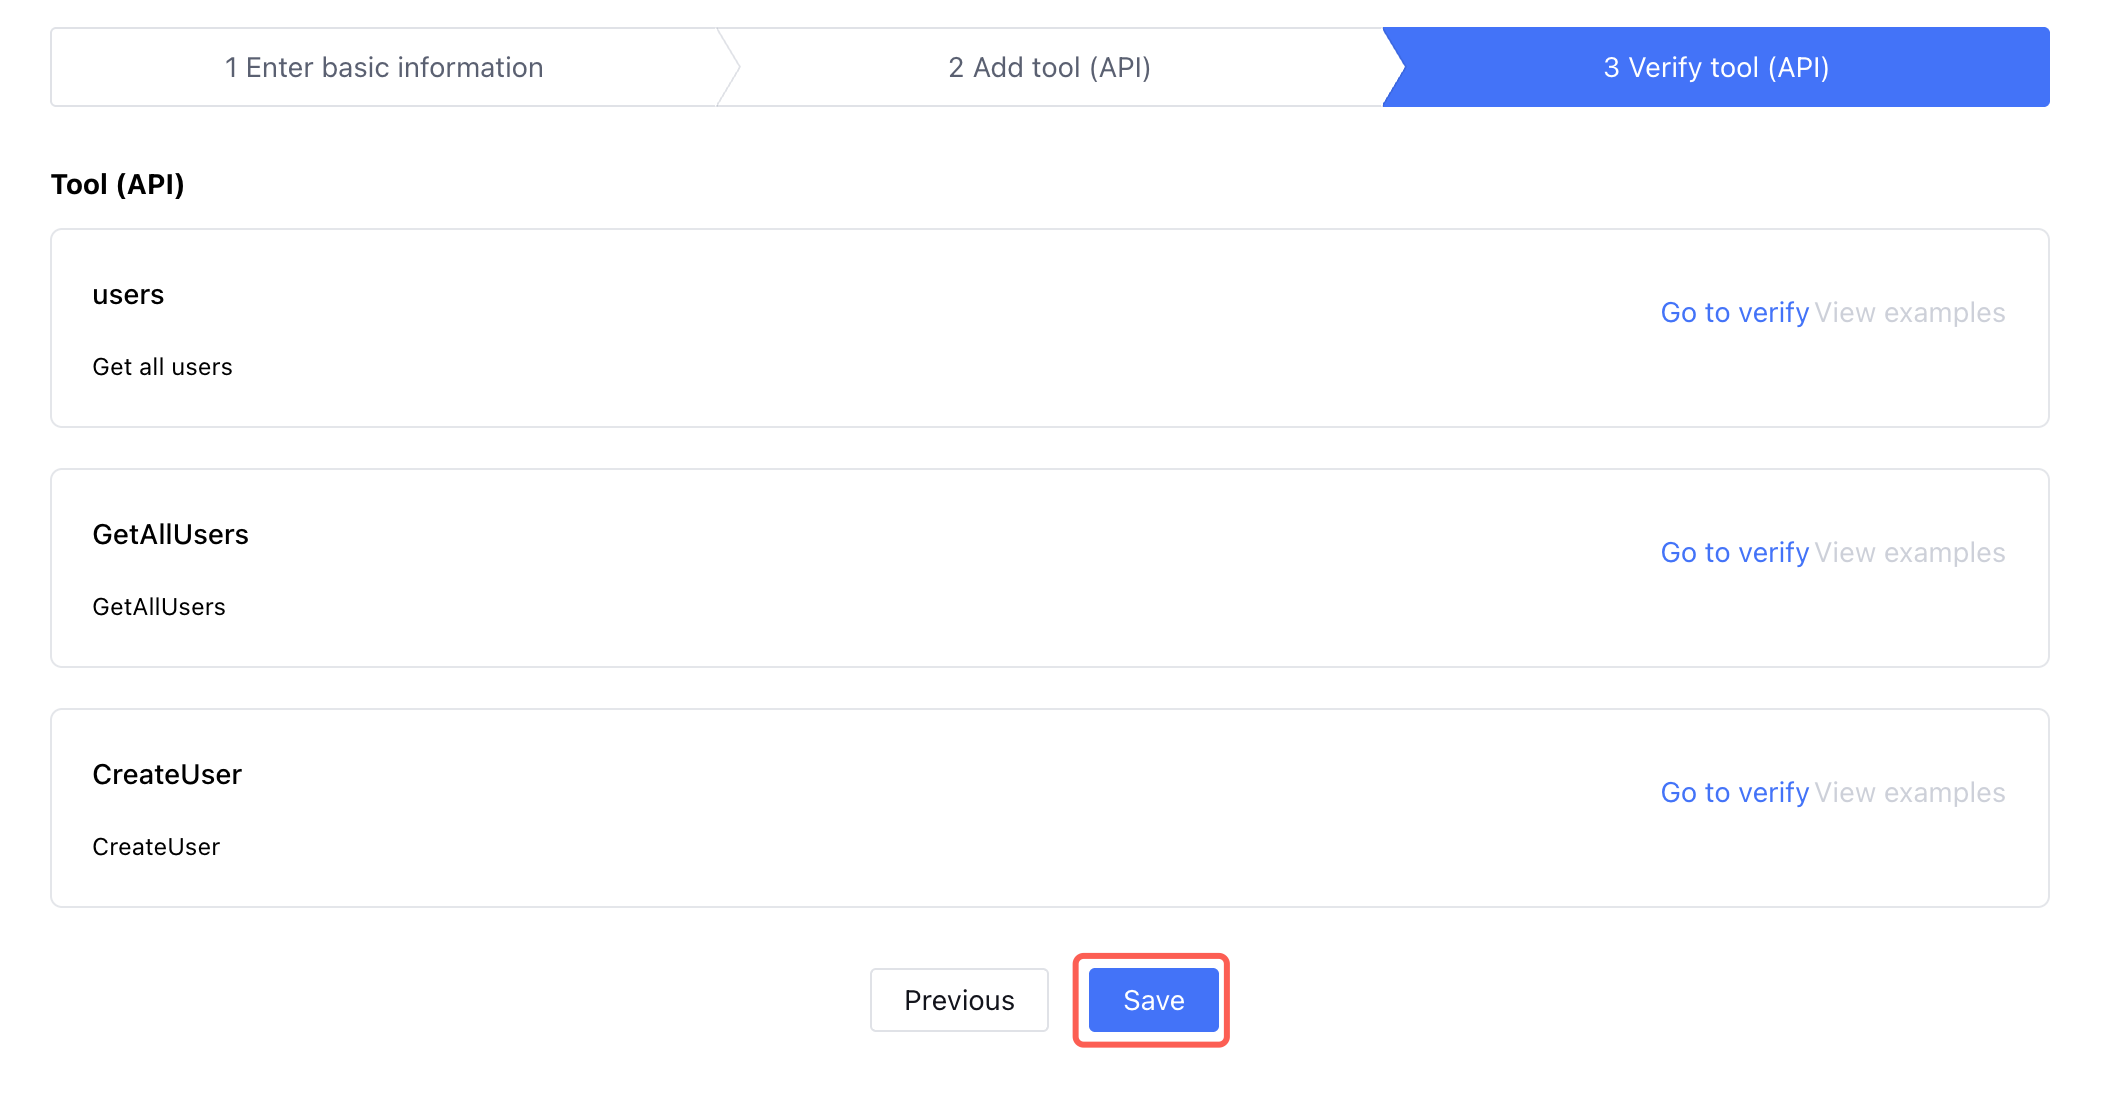Click Go to verify for CreateUser
The image size is (2120, 1114).
(x=1734, y=793)
